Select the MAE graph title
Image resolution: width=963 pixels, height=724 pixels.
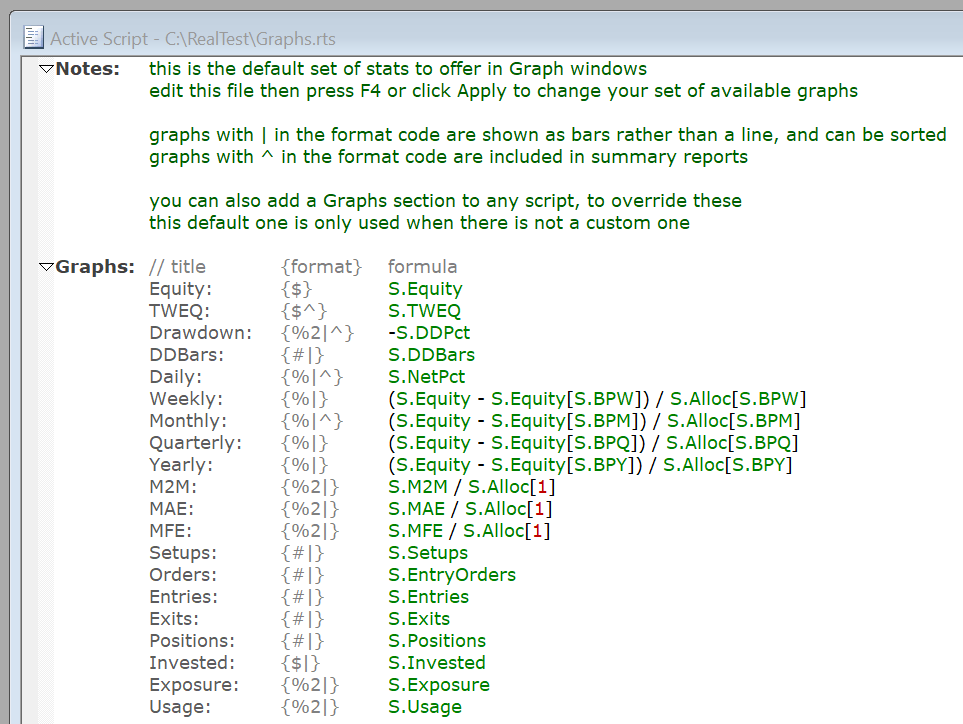172,509
